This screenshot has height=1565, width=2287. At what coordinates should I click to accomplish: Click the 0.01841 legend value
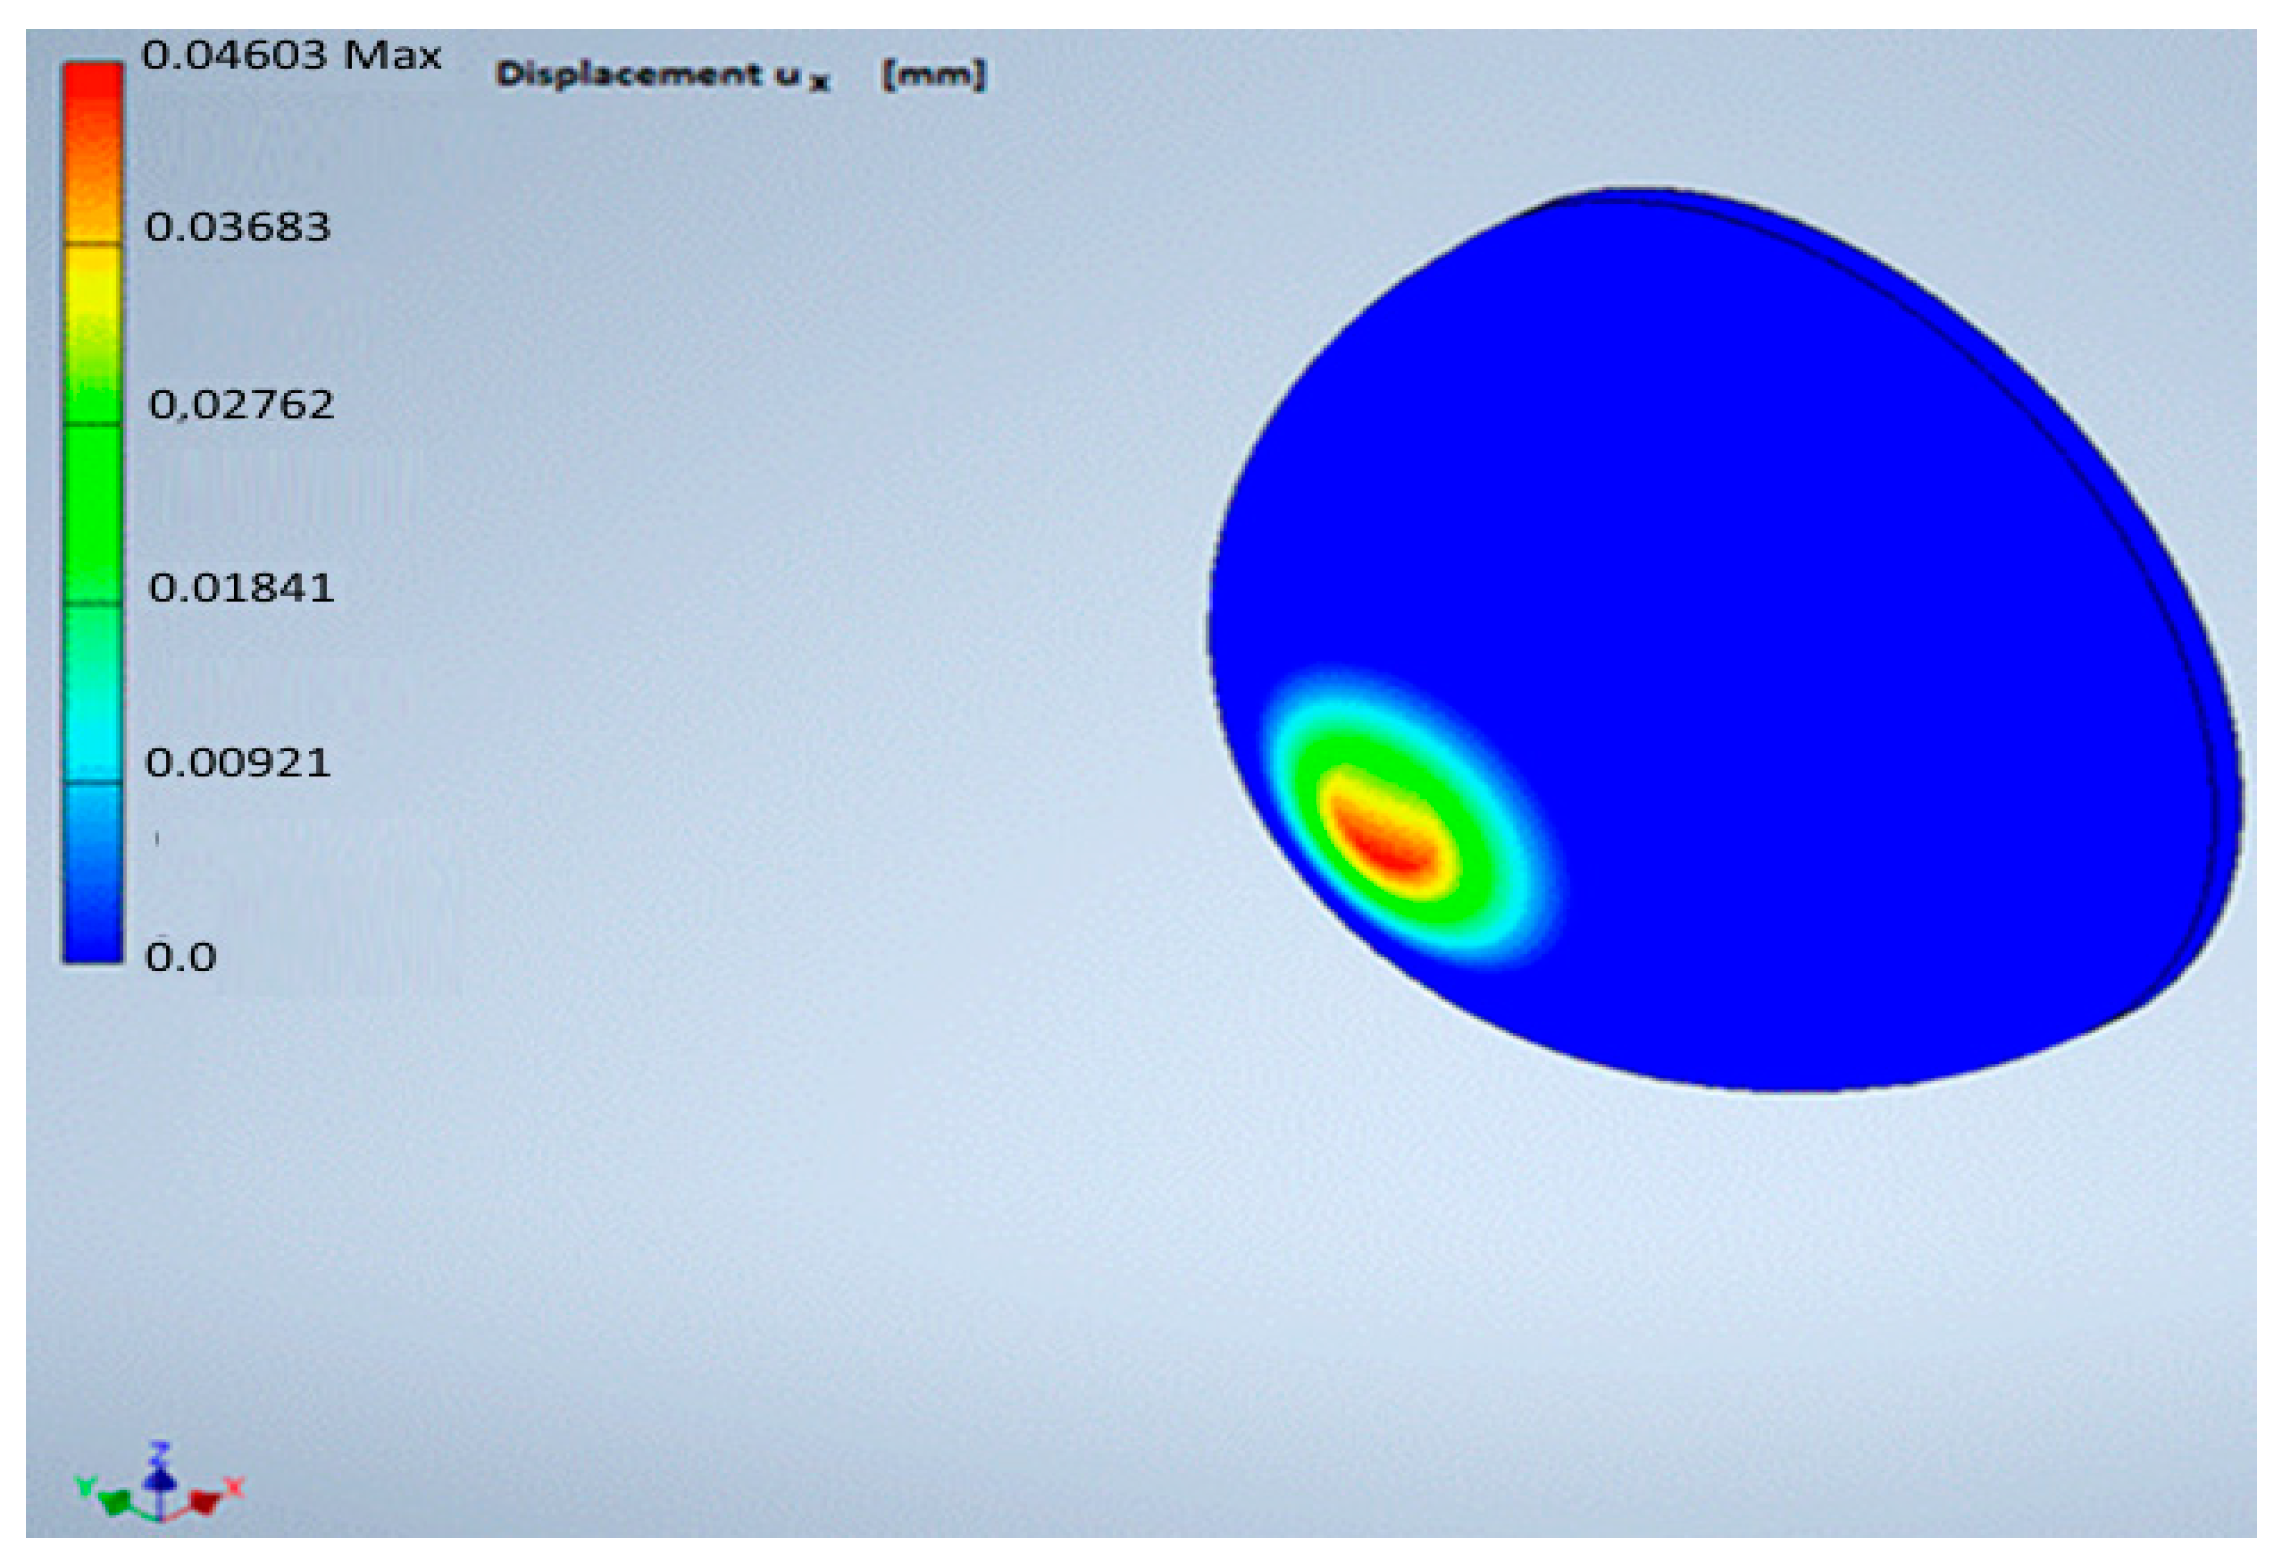pyautogui.click(x=241, y=588)
